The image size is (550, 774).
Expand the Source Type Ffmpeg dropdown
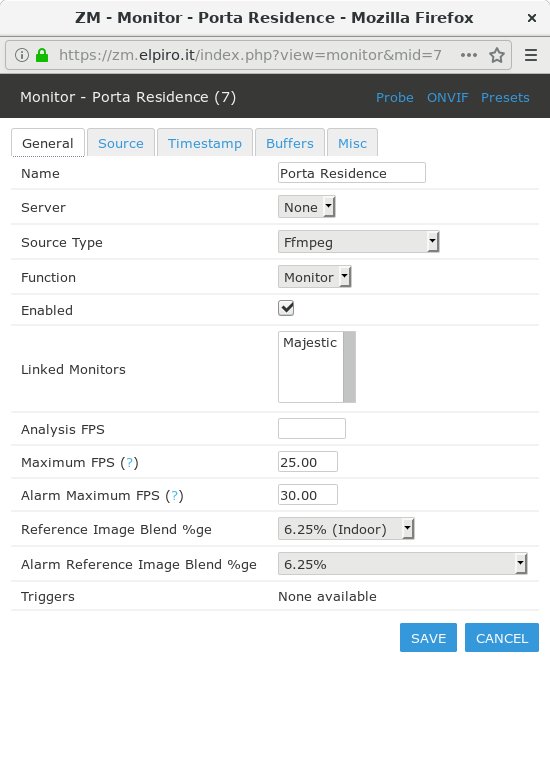pos(358,242)
